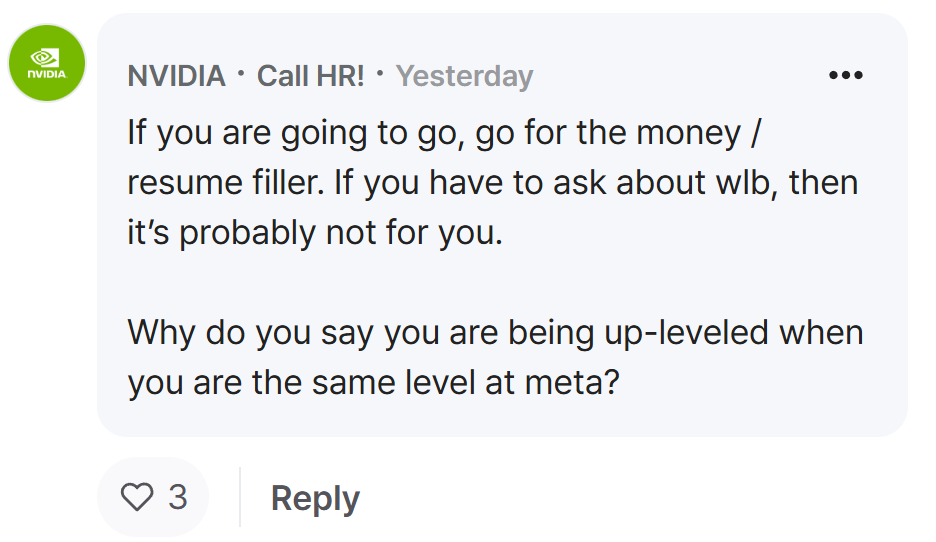Click the divider line beside the Reply button

tap(240, 497)
